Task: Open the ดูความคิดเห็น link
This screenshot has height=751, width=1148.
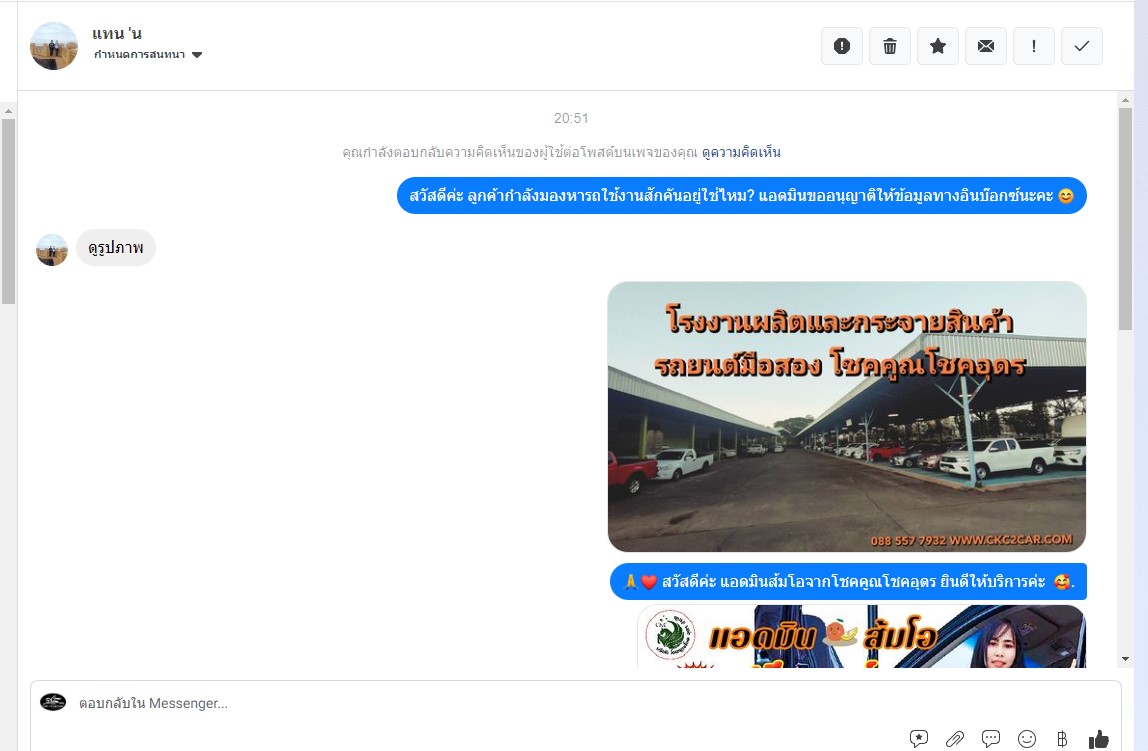Action: click(x=741, y=152)
